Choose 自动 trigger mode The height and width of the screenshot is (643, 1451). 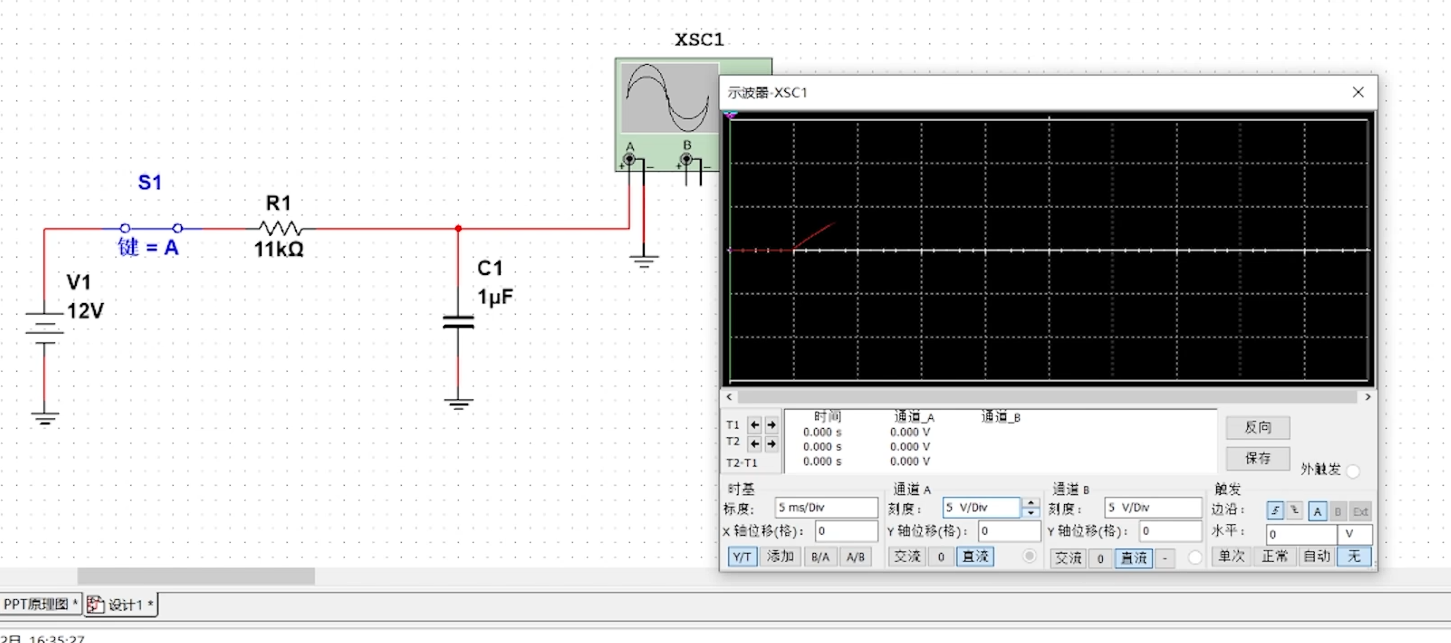pyautogui.click(x=1316, y=556)
